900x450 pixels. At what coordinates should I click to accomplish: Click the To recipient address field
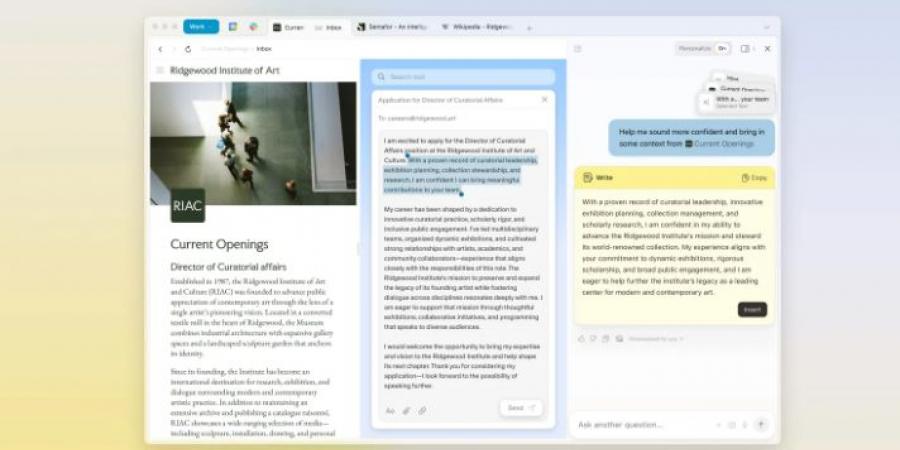click(x=417, y=118)
